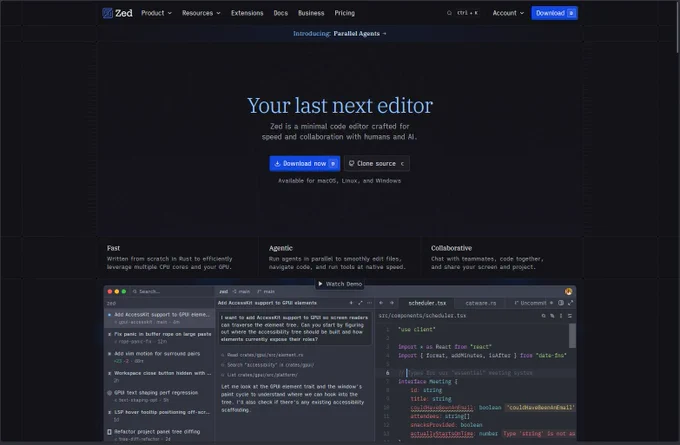Click the 'zed' project name in the editor title bar
Viewport: 680px width, 445px height.
coord(223,291)
